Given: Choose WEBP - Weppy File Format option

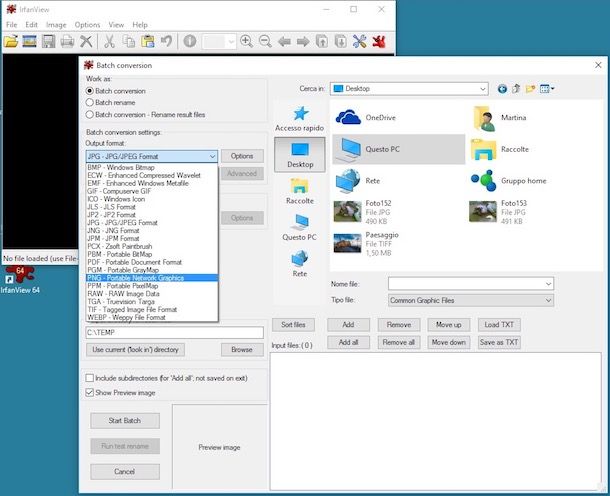Looking at the screenshot, I should [152, 317].
